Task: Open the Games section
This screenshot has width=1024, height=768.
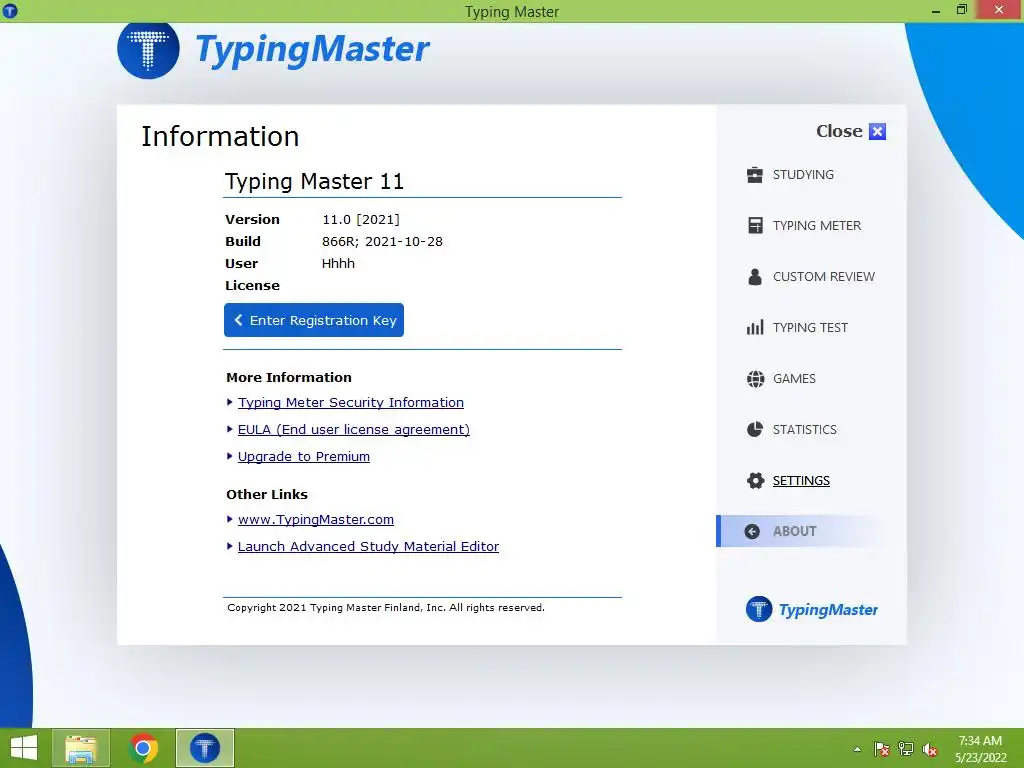Action: click(x=793, y=379)
